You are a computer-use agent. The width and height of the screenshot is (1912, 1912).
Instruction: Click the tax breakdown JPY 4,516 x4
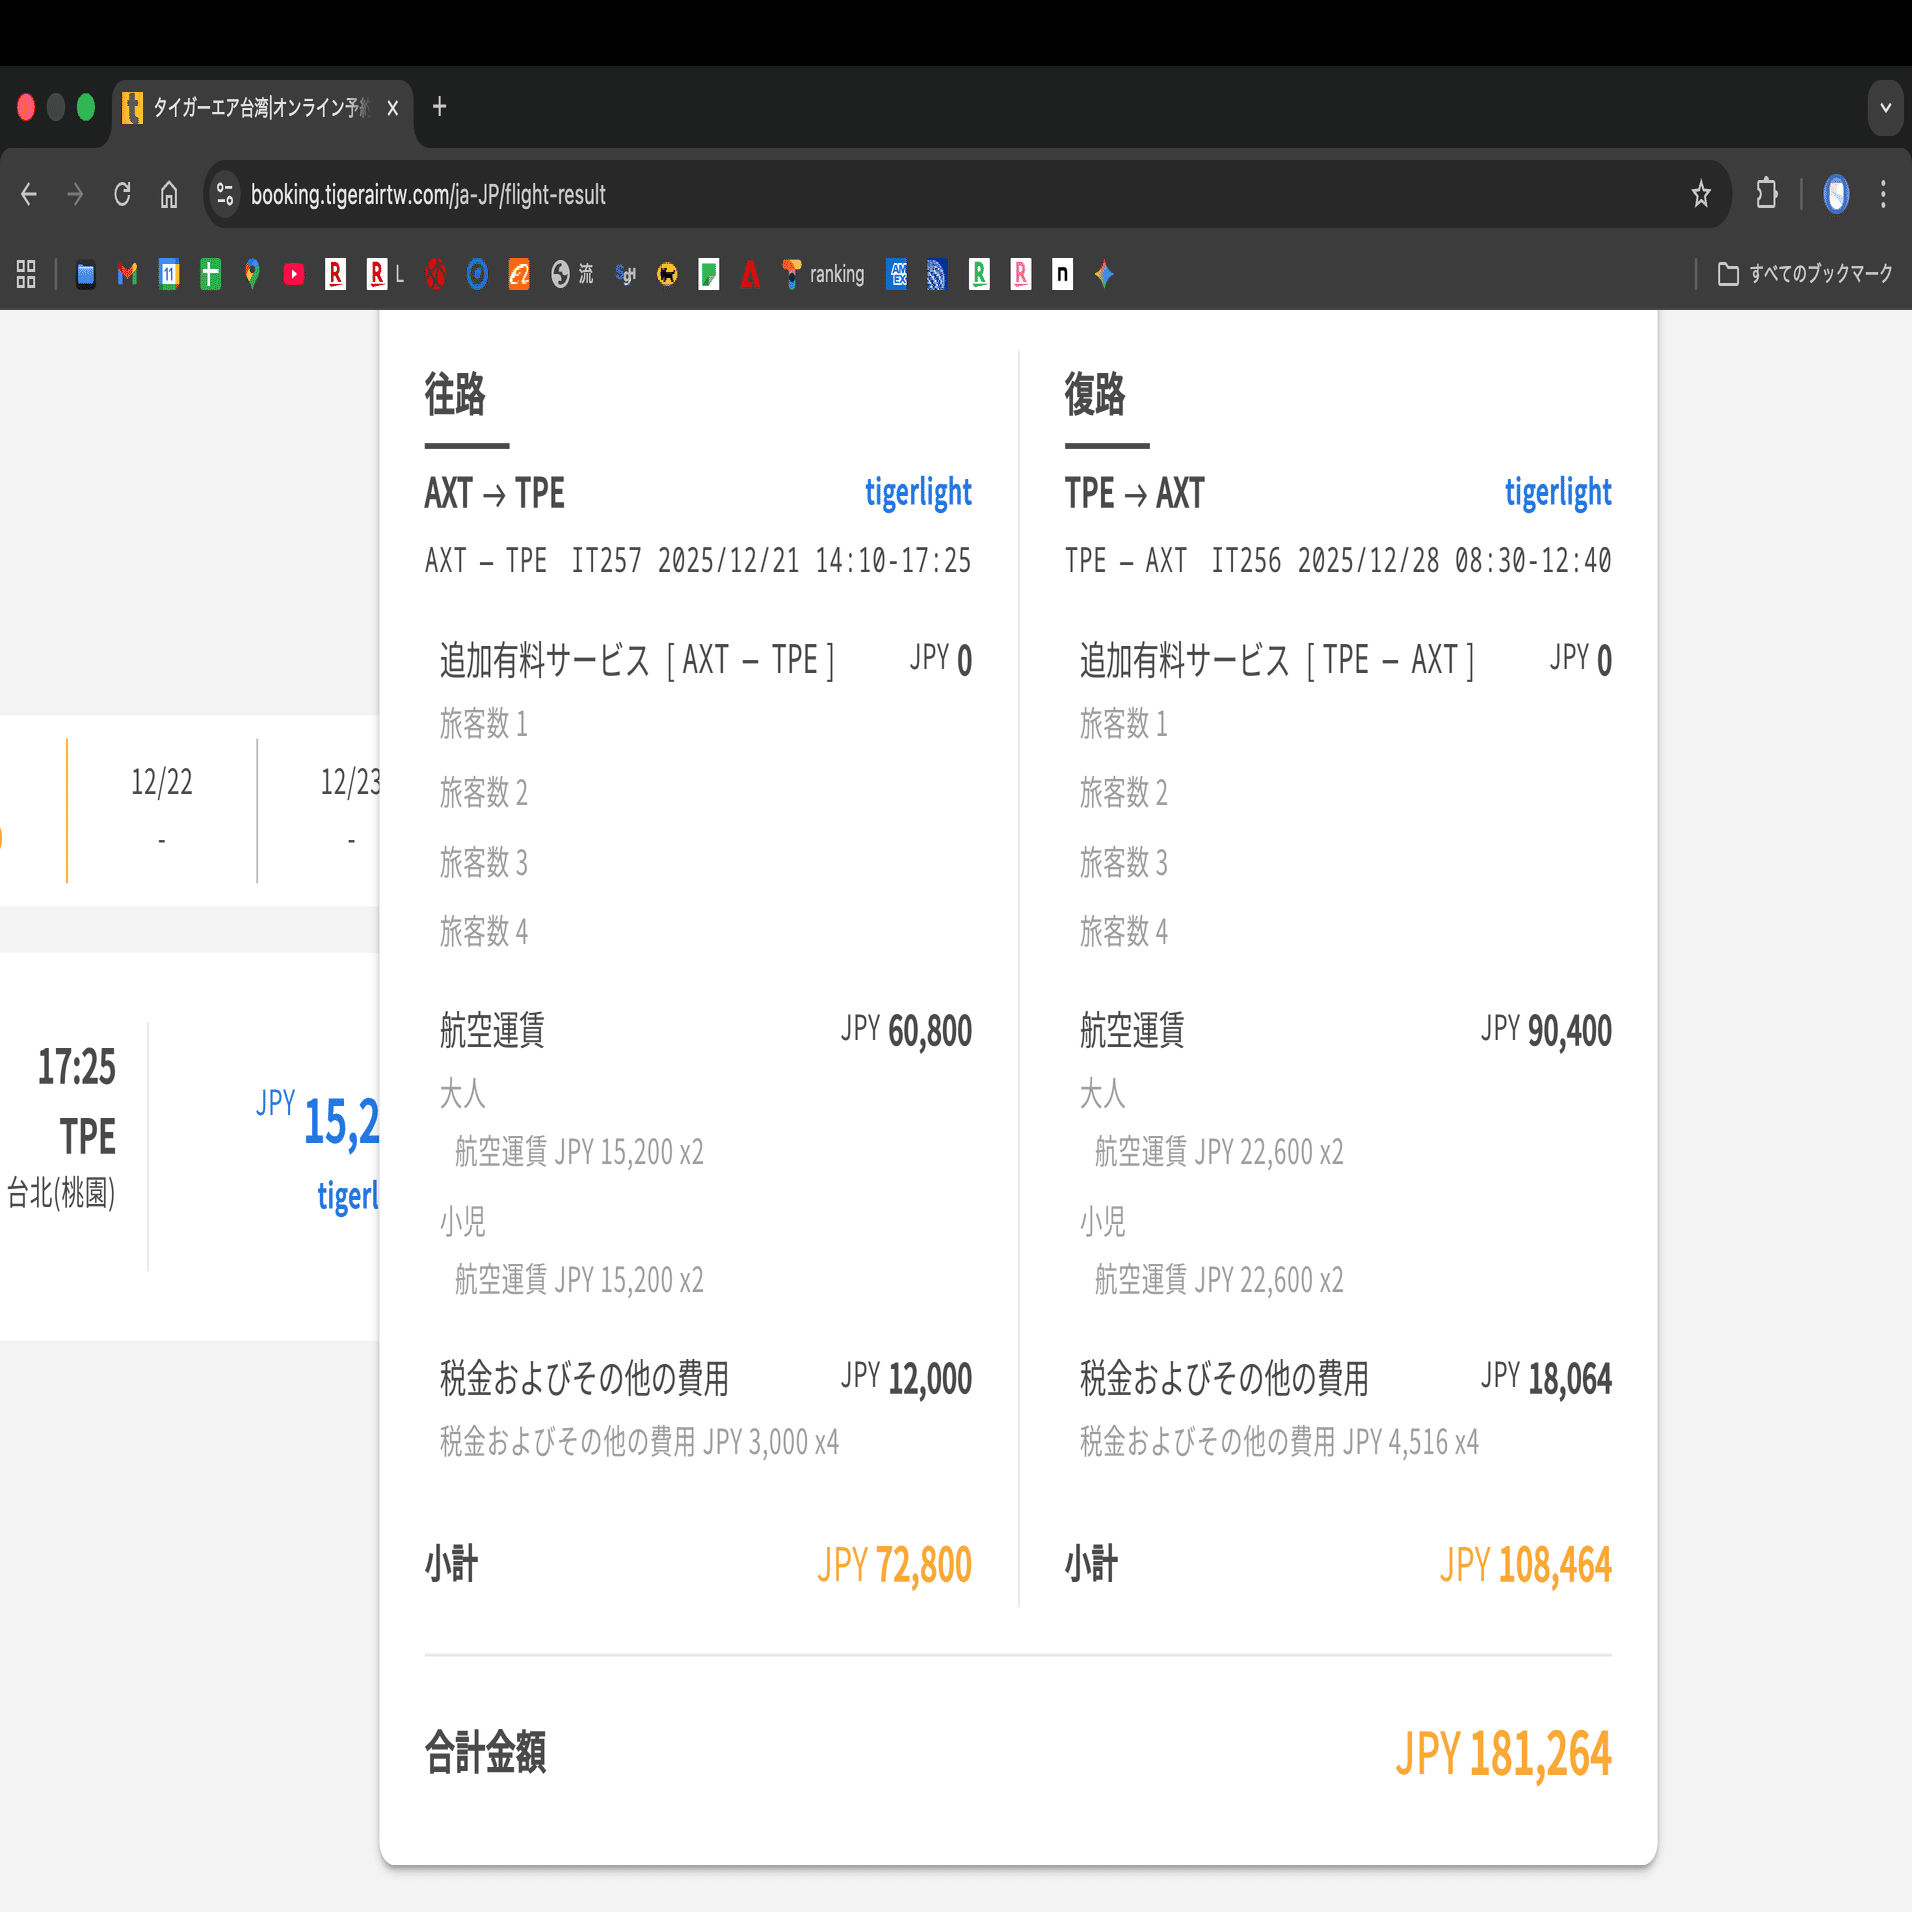pyautogui.click(x=1280, y=1442)
